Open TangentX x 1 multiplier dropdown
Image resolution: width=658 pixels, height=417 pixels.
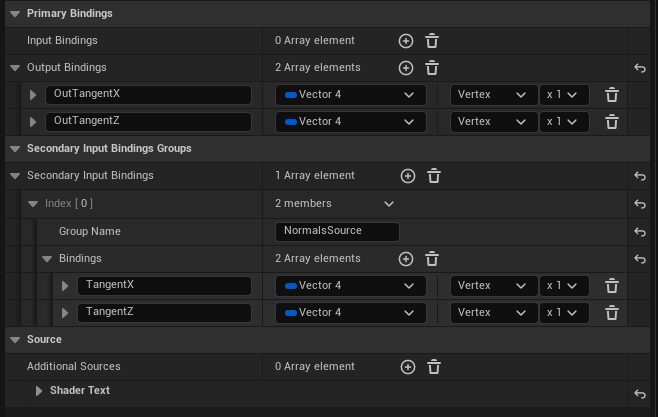563,286
